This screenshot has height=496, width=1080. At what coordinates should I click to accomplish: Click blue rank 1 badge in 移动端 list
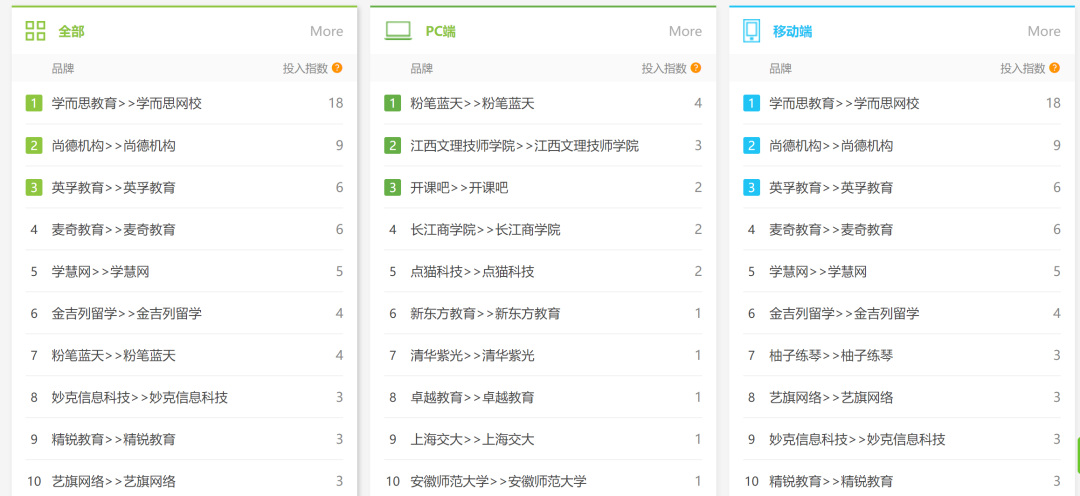(751, 103)
